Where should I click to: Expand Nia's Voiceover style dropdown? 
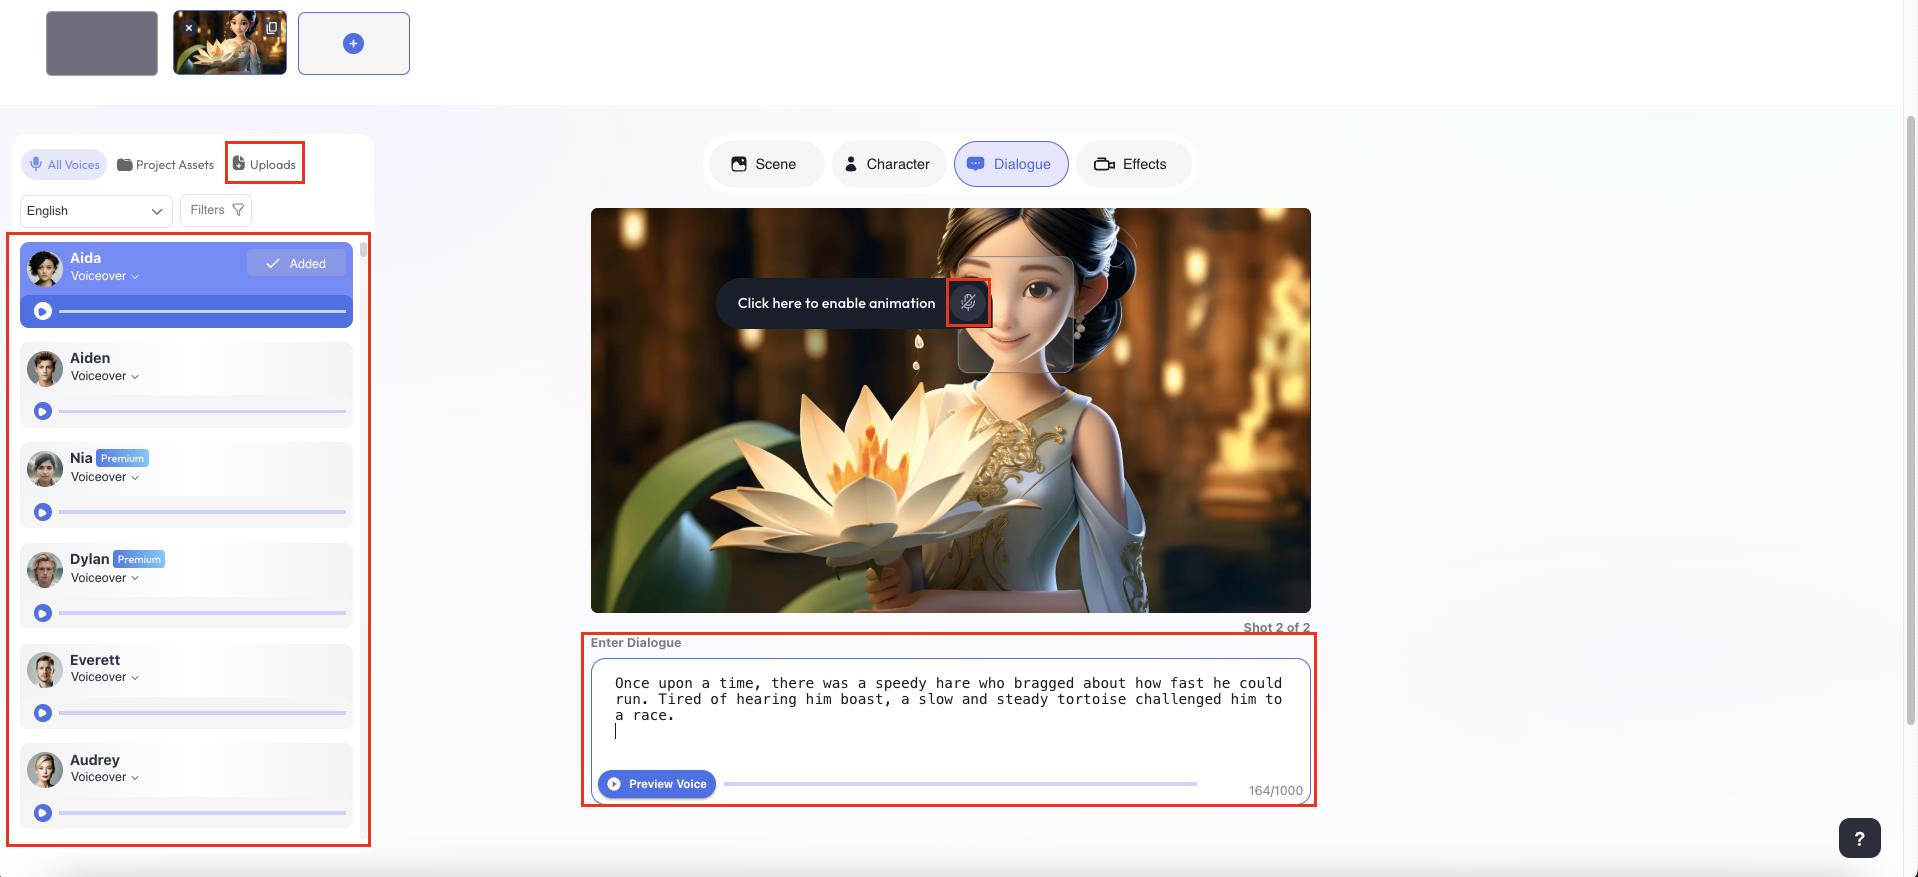click(105, 477)
